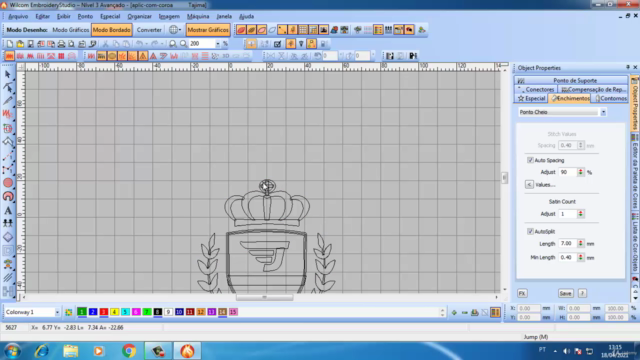Screen dimensions: 640x360
Task: Click the highlighted orange color list icon beside the color palette
Action: pos(495,312)
